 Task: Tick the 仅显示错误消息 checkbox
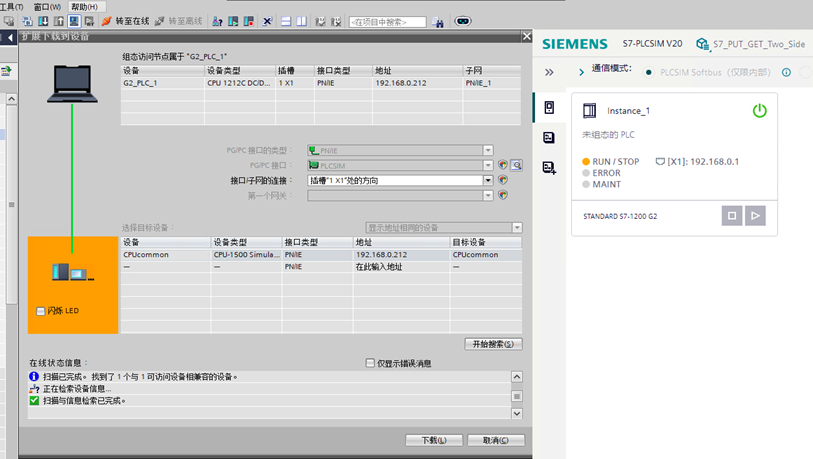372,363
